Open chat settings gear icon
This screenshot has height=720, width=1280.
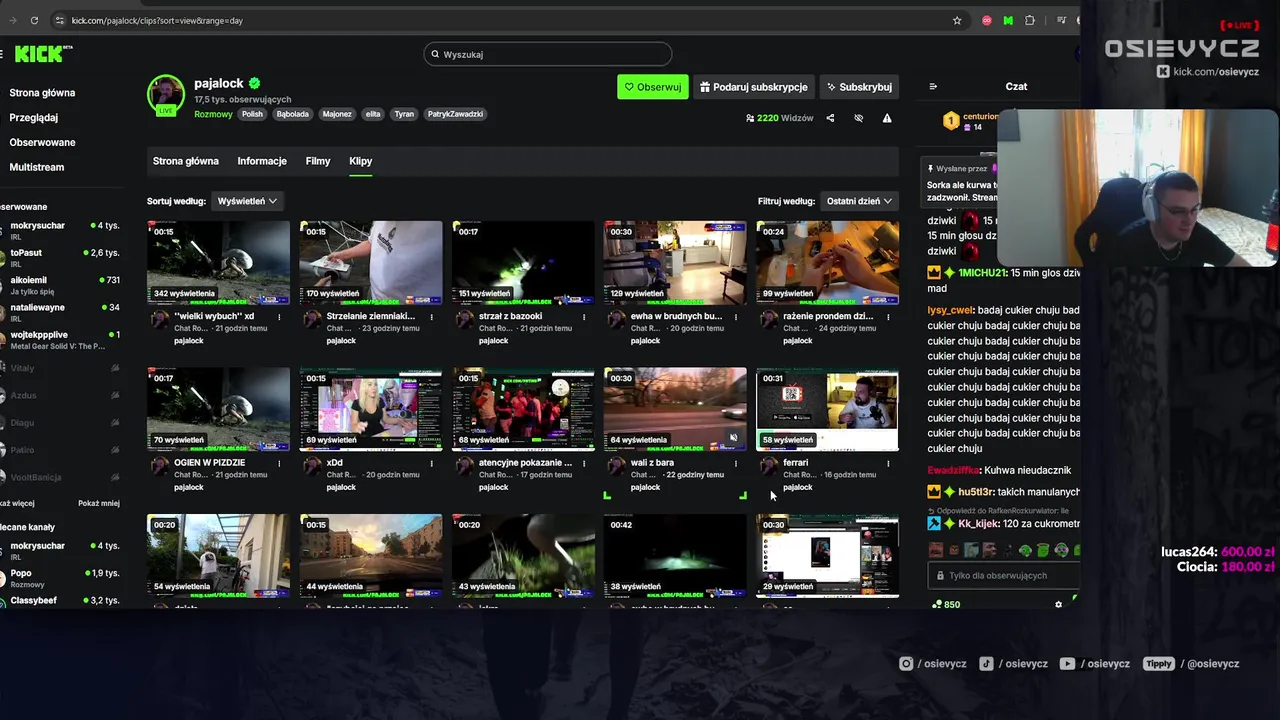pos(1059,604)
